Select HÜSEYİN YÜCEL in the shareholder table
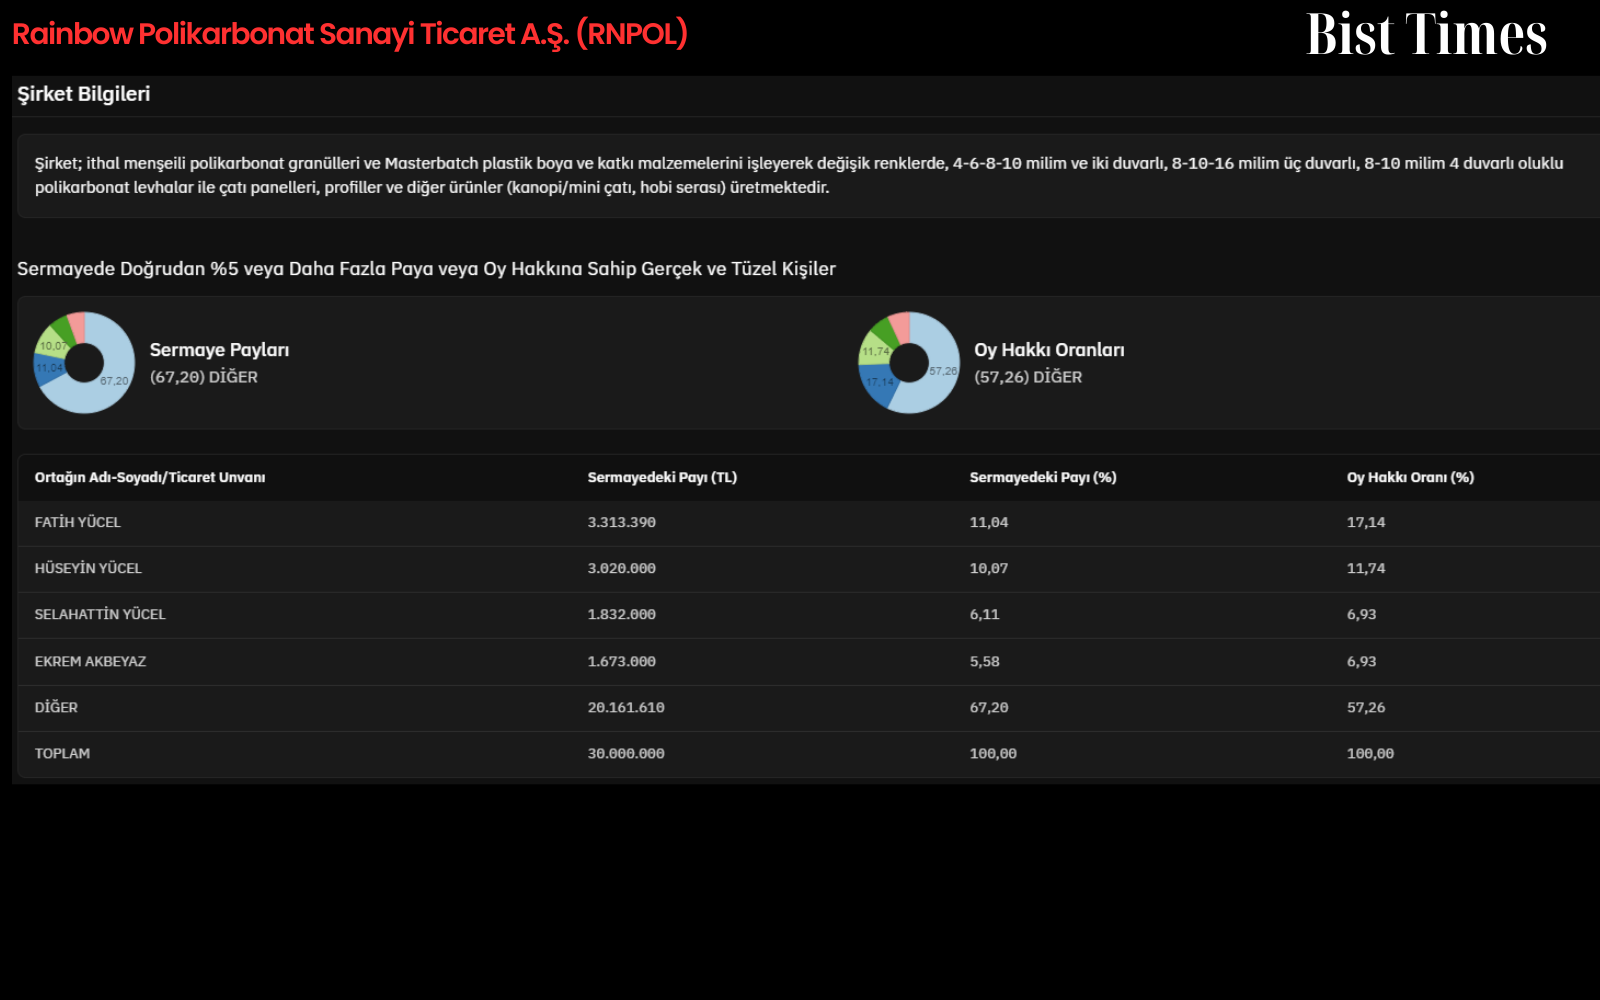Image resolution: width=1600 pixels, height=1000 pixels. [88, 568]
